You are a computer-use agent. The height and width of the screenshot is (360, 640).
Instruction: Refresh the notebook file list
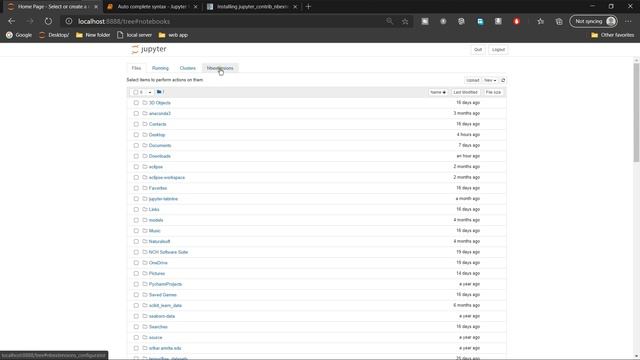point(503,80)
